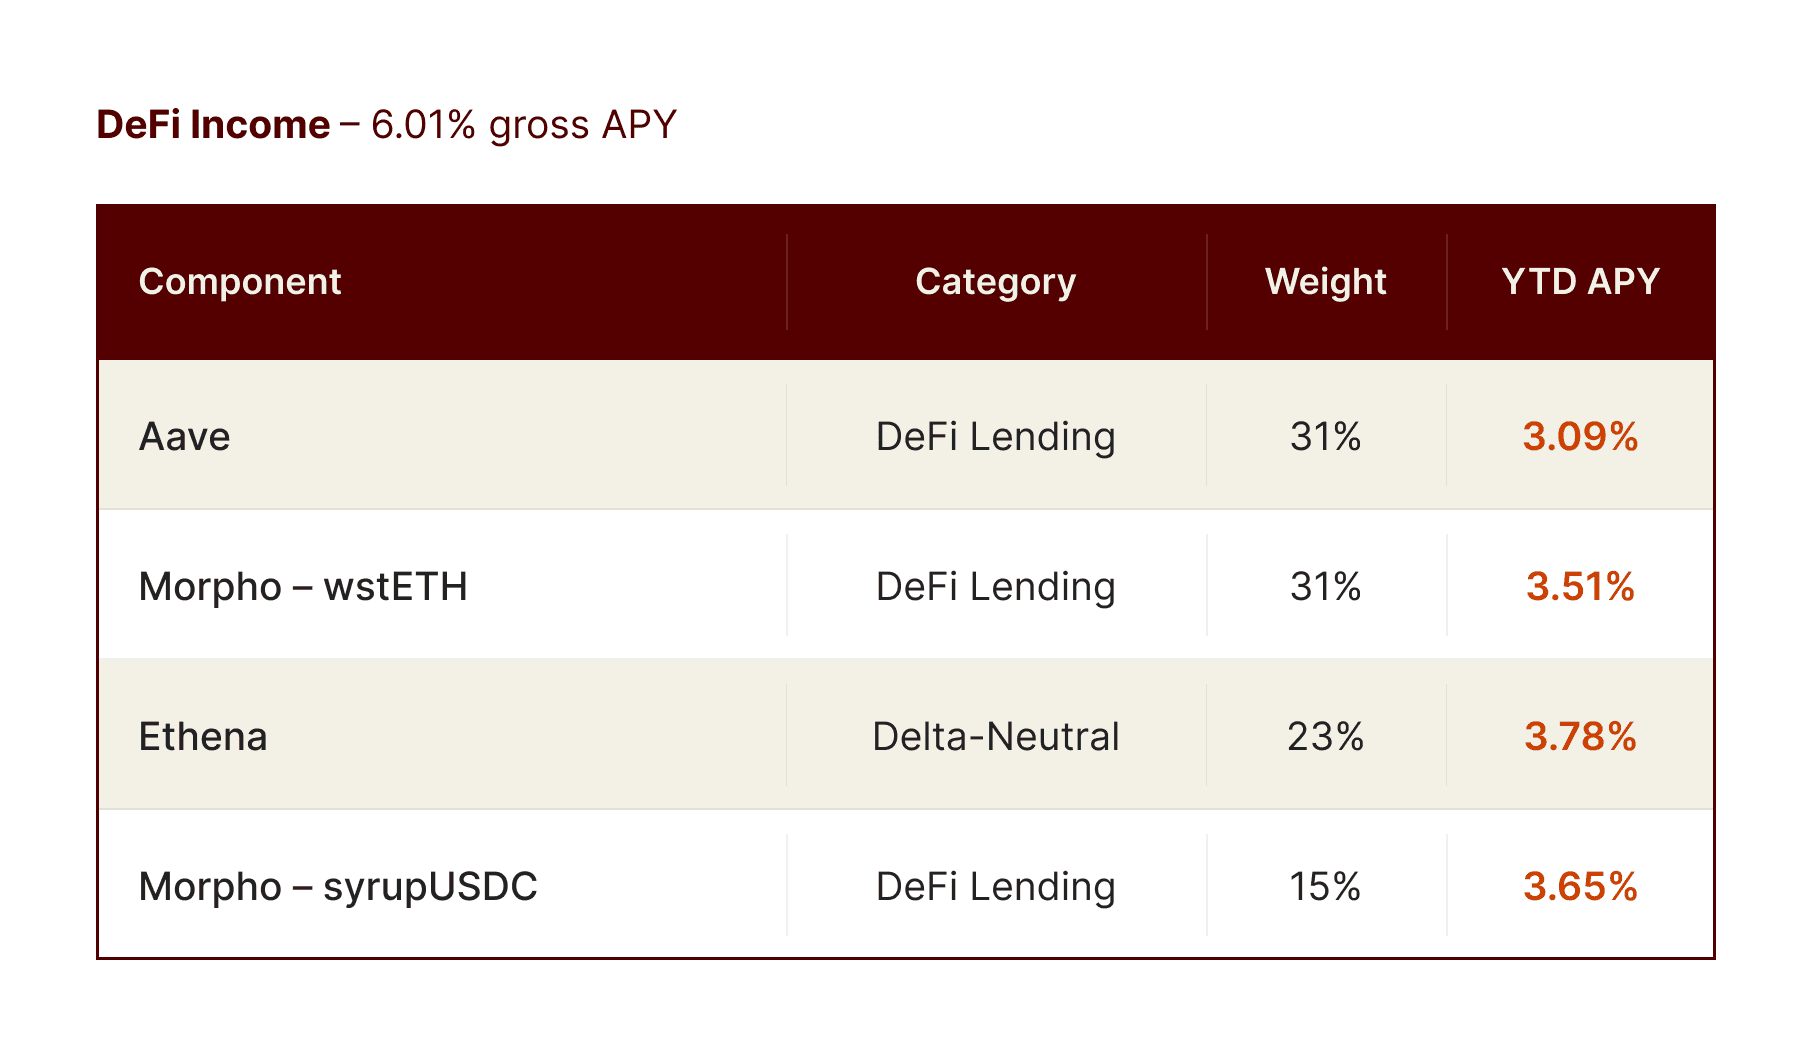1812x1056 pixels.
Task: Click Aave's DeFi Lending category cell
Action: click(996, 437)
